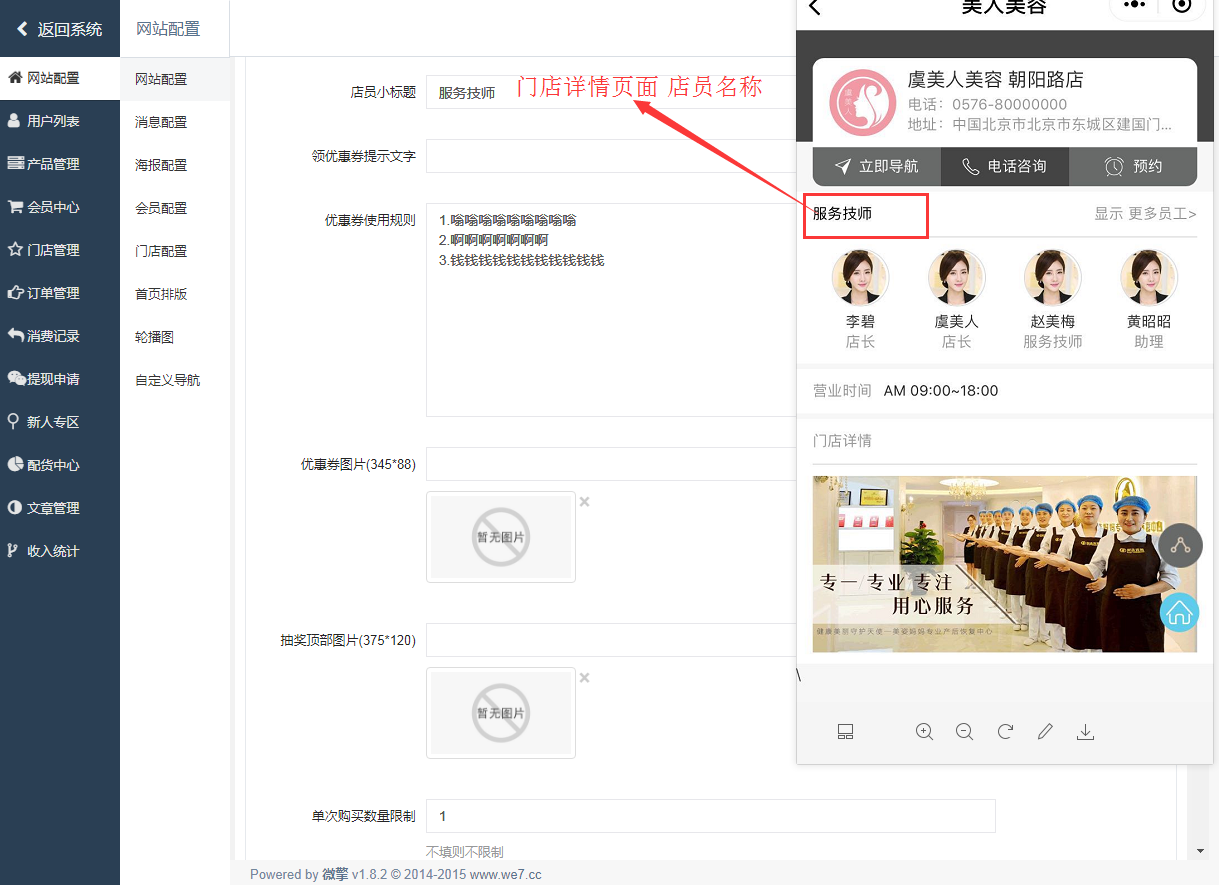Open 收入统计 in the sidebar

[x=60, y=551]
